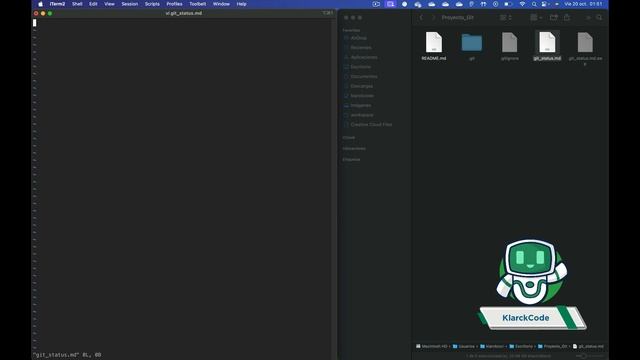Click the "git_status.md" vi status line

pos(67,355)
